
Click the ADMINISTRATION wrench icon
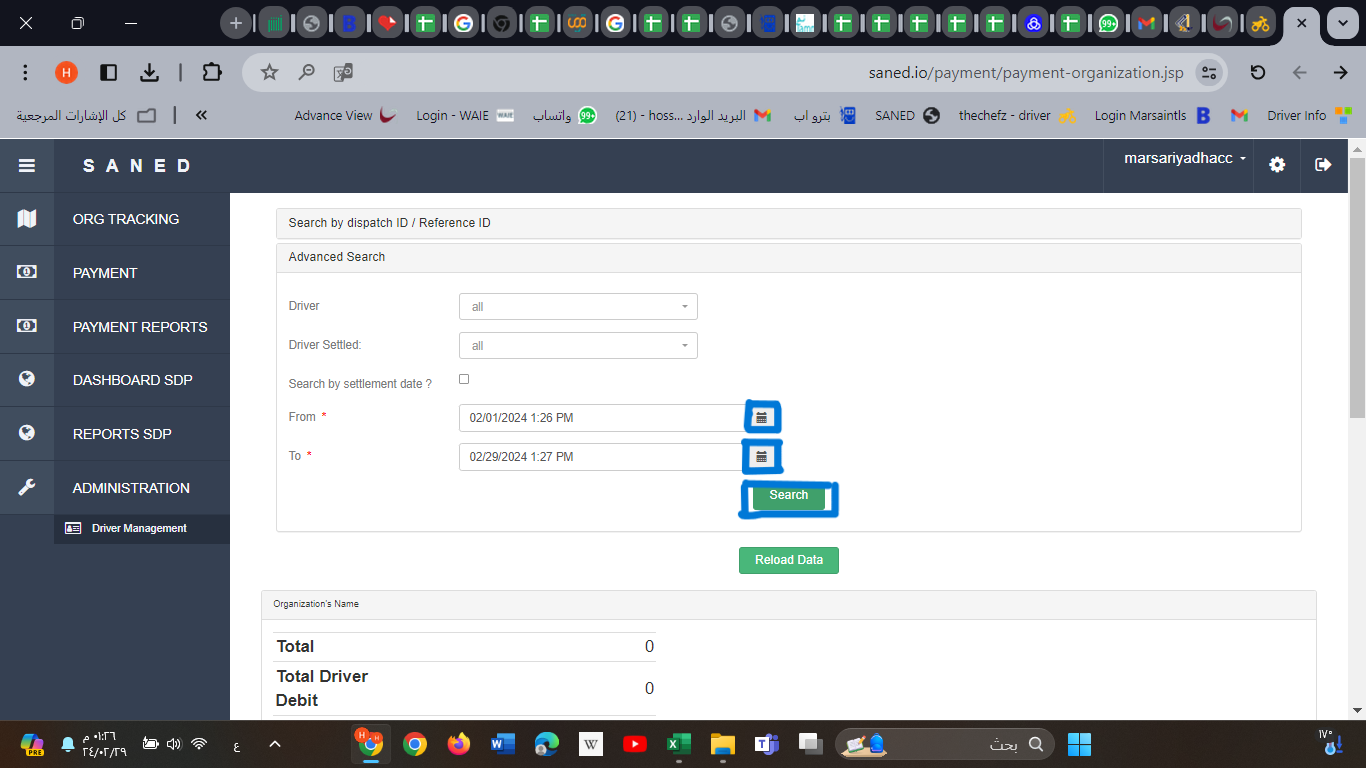click(x=27, y=488)
